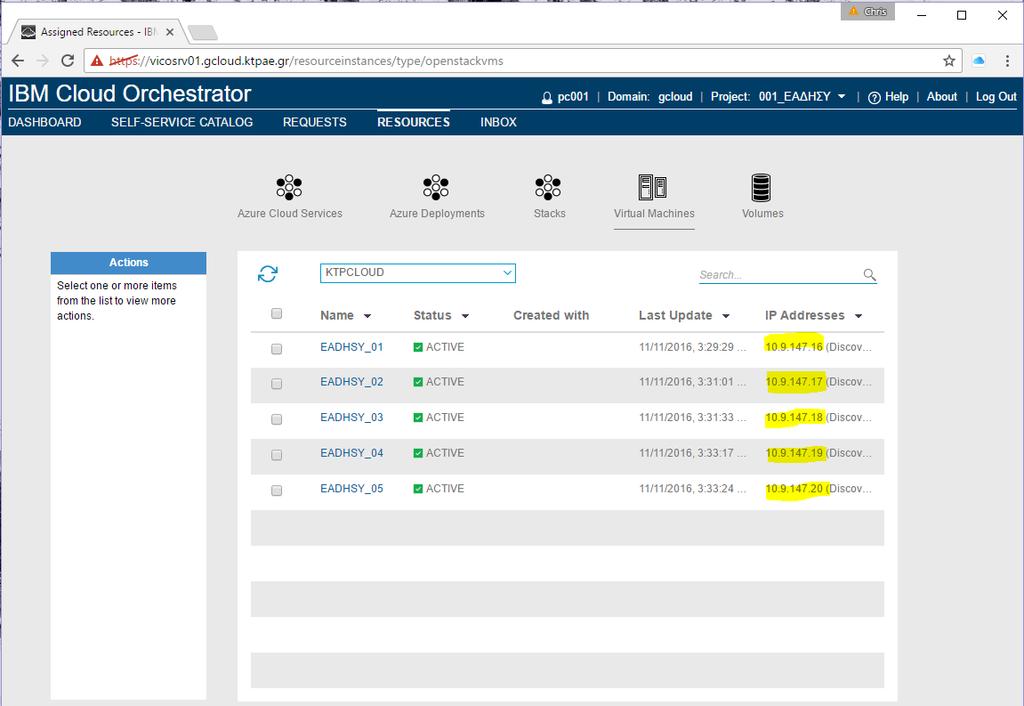The image size is (1024, 706).
Task: Click the pc001 user name
Action: (x=573, y=97)
